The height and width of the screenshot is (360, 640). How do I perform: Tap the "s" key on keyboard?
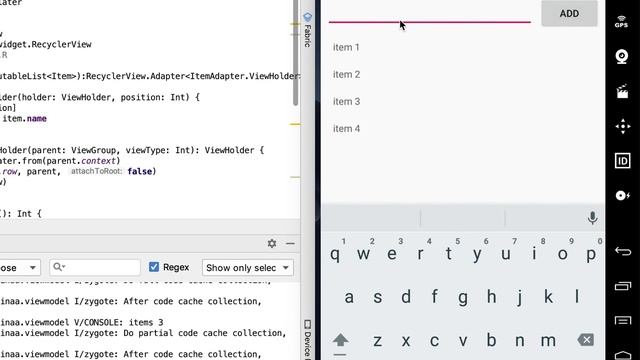[x=378, y=297]
